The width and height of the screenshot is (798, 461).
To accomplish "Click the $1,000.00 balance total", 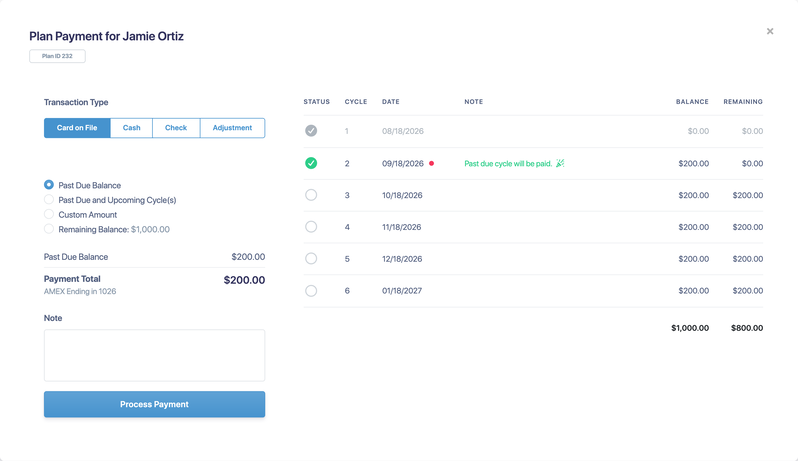I will (690, 328).
